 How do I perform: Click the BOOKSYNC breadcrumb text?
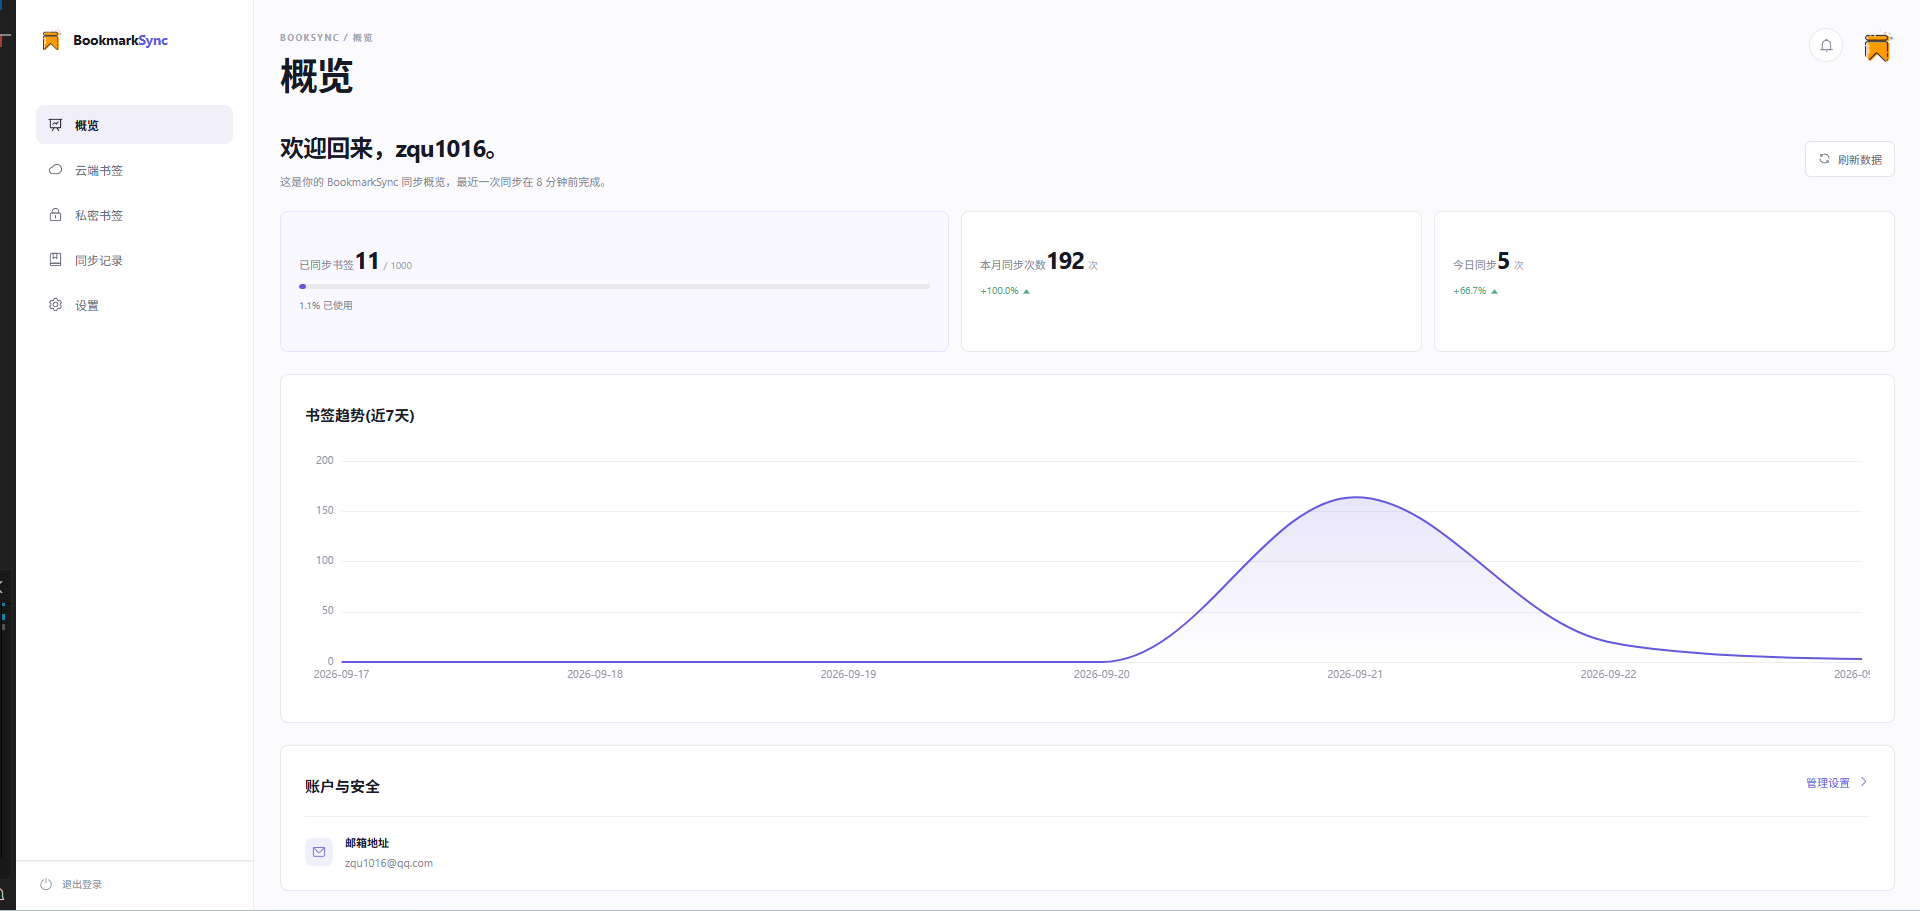pyautogui.click(x=309, y=38)
